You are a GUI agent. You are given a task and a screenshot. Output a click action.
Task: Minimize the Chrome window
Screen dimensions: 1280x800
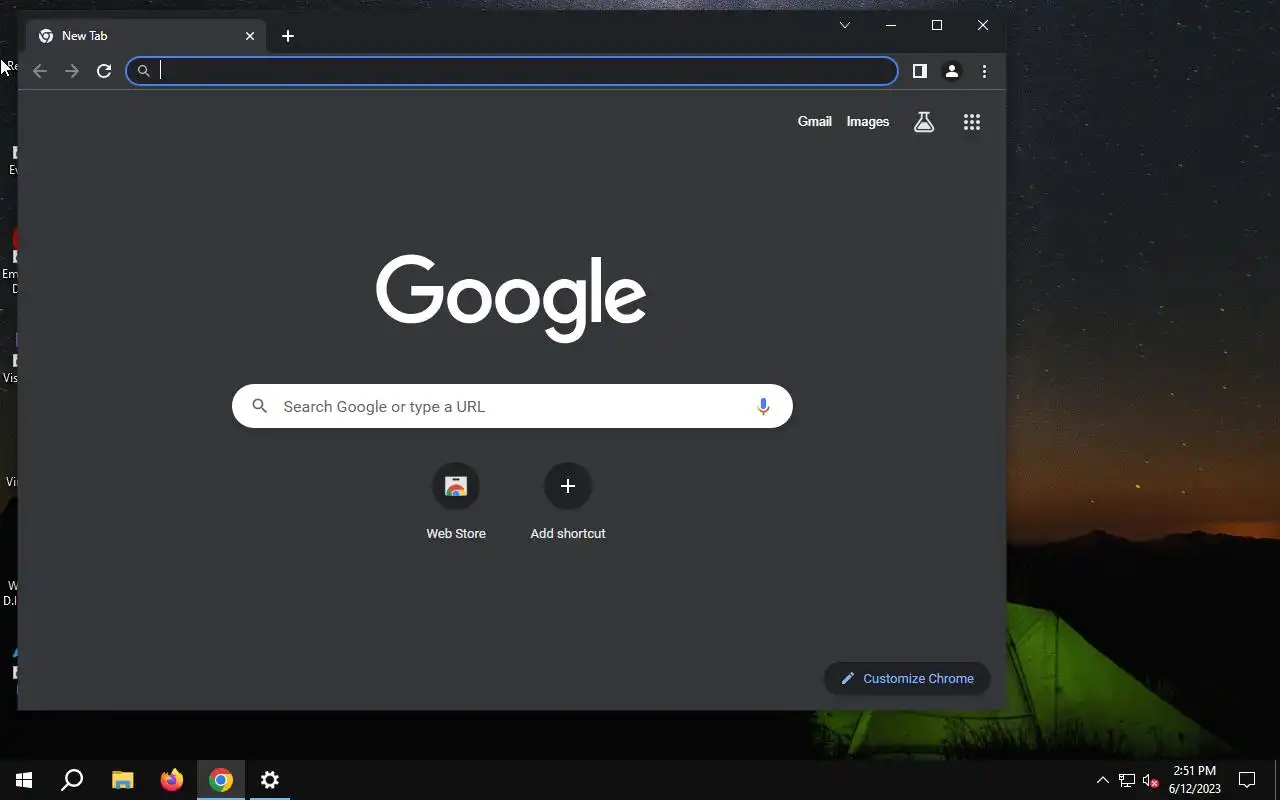pyautogui.click(x=891, y=25)
